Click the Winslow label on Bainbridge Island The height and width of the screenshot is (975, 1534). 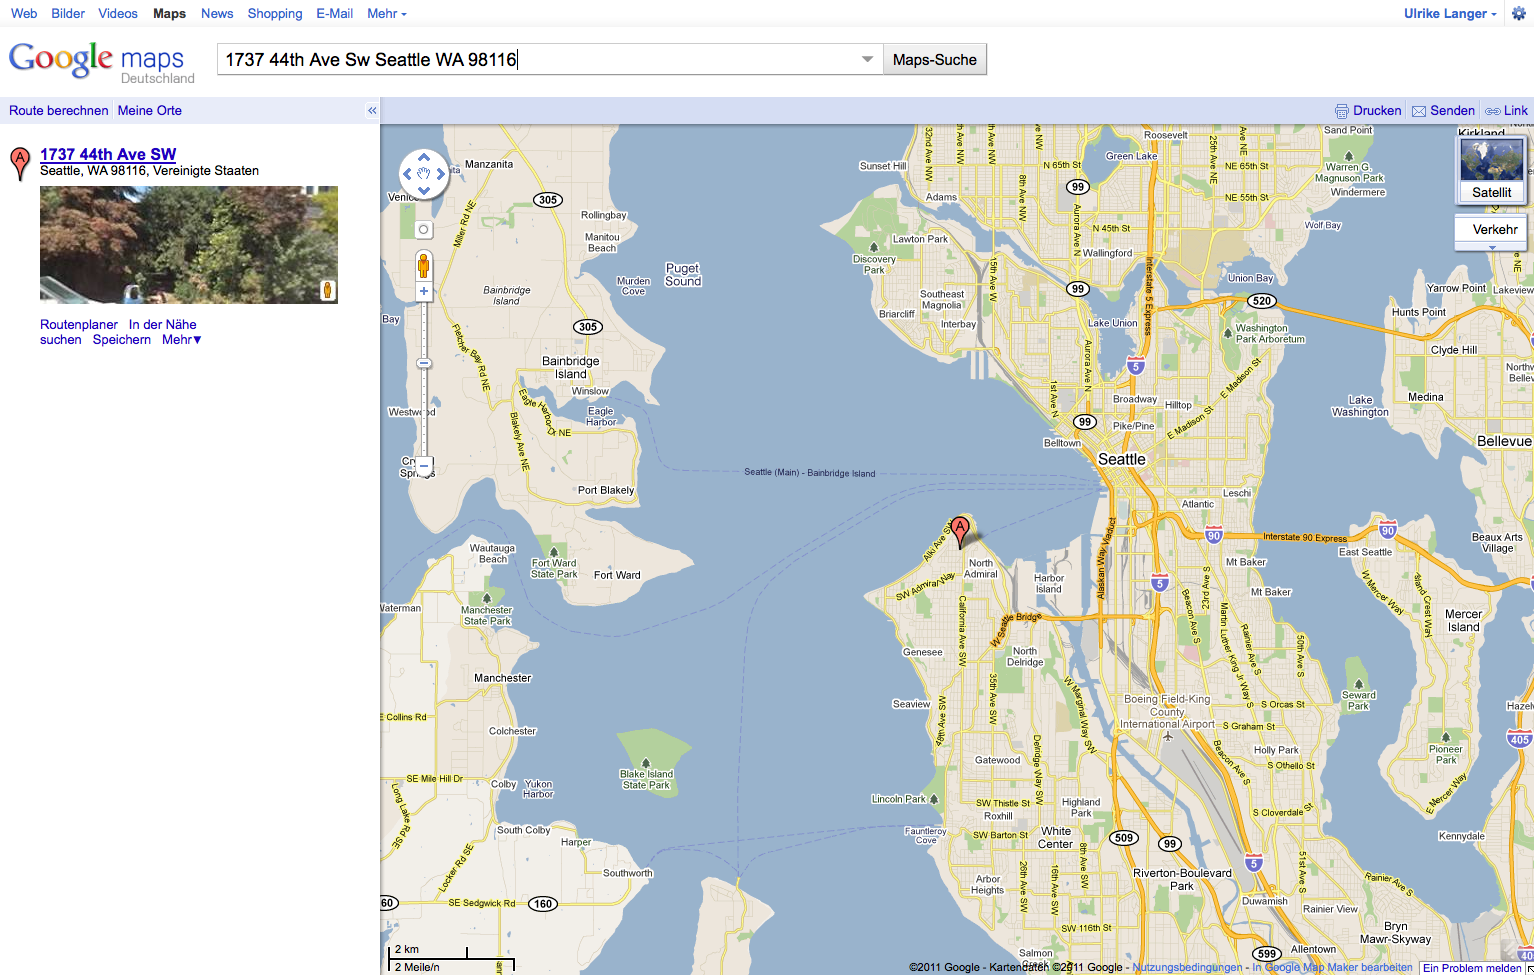590,391
